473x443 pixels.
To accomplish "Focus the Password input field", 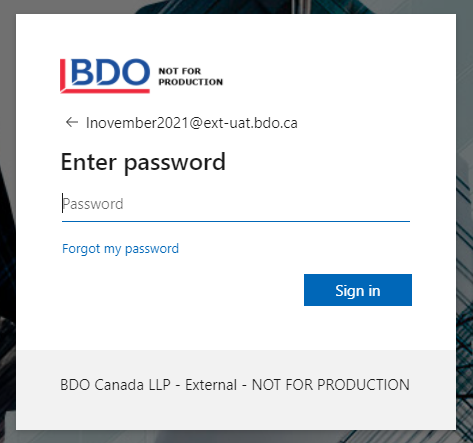I will click(236, 204).
